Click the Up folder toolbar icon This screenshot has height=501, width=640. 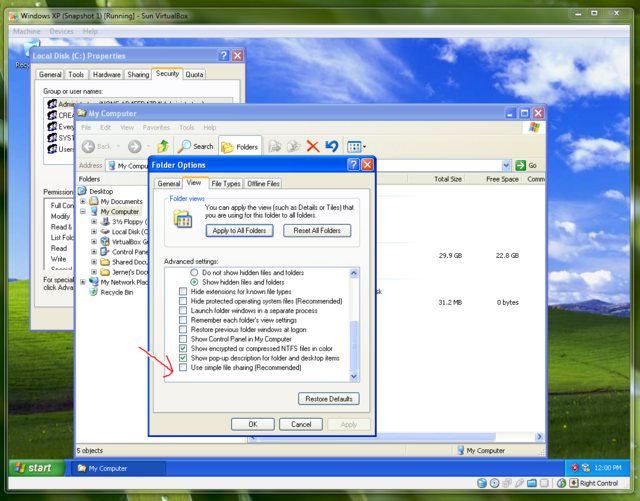coord(163,146)
